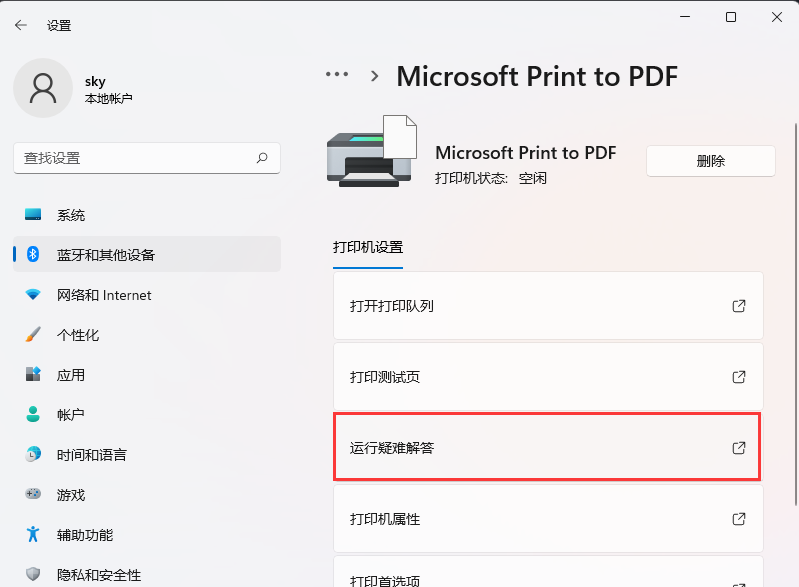The image size is (799, 587).
Task: Open Network and Internet settings
Action: point(104,295)
